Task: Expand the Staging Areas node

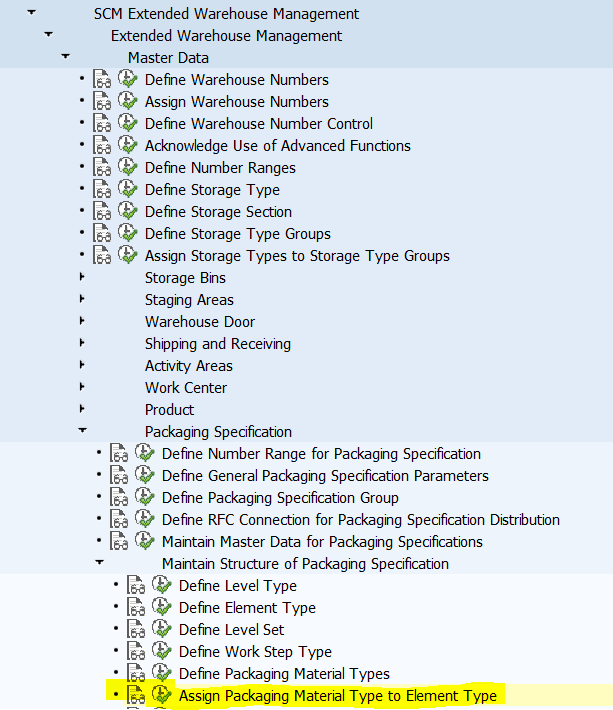Action: [82, 298]
